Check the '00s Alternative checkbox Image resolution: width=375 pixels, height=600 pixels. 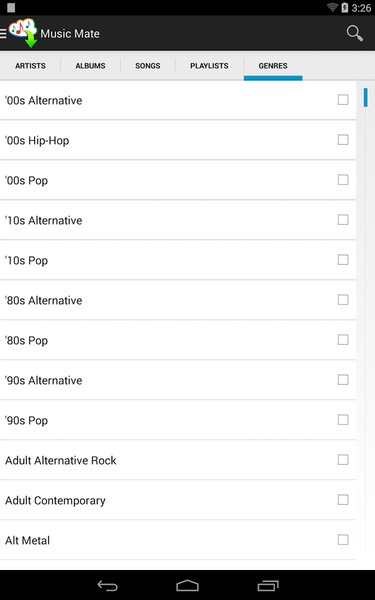tap(343, 100)
